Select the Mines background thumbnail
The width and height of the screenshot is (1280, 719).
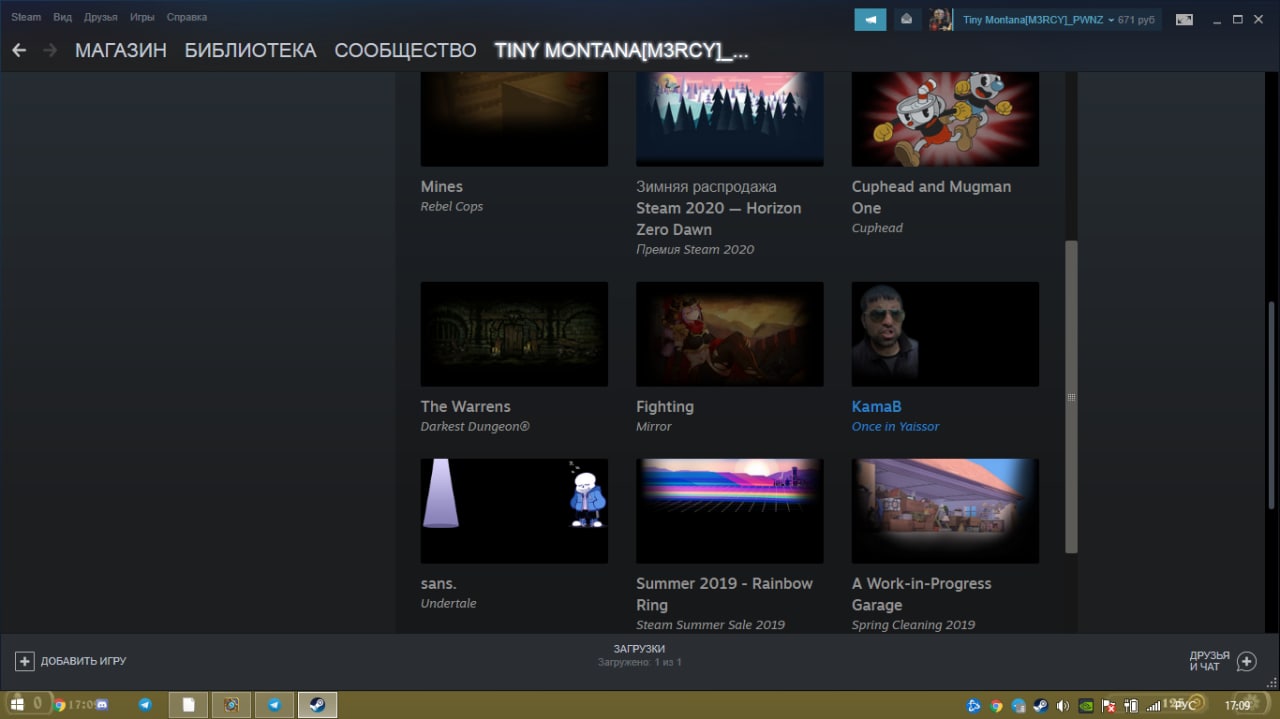pos(514,119)
